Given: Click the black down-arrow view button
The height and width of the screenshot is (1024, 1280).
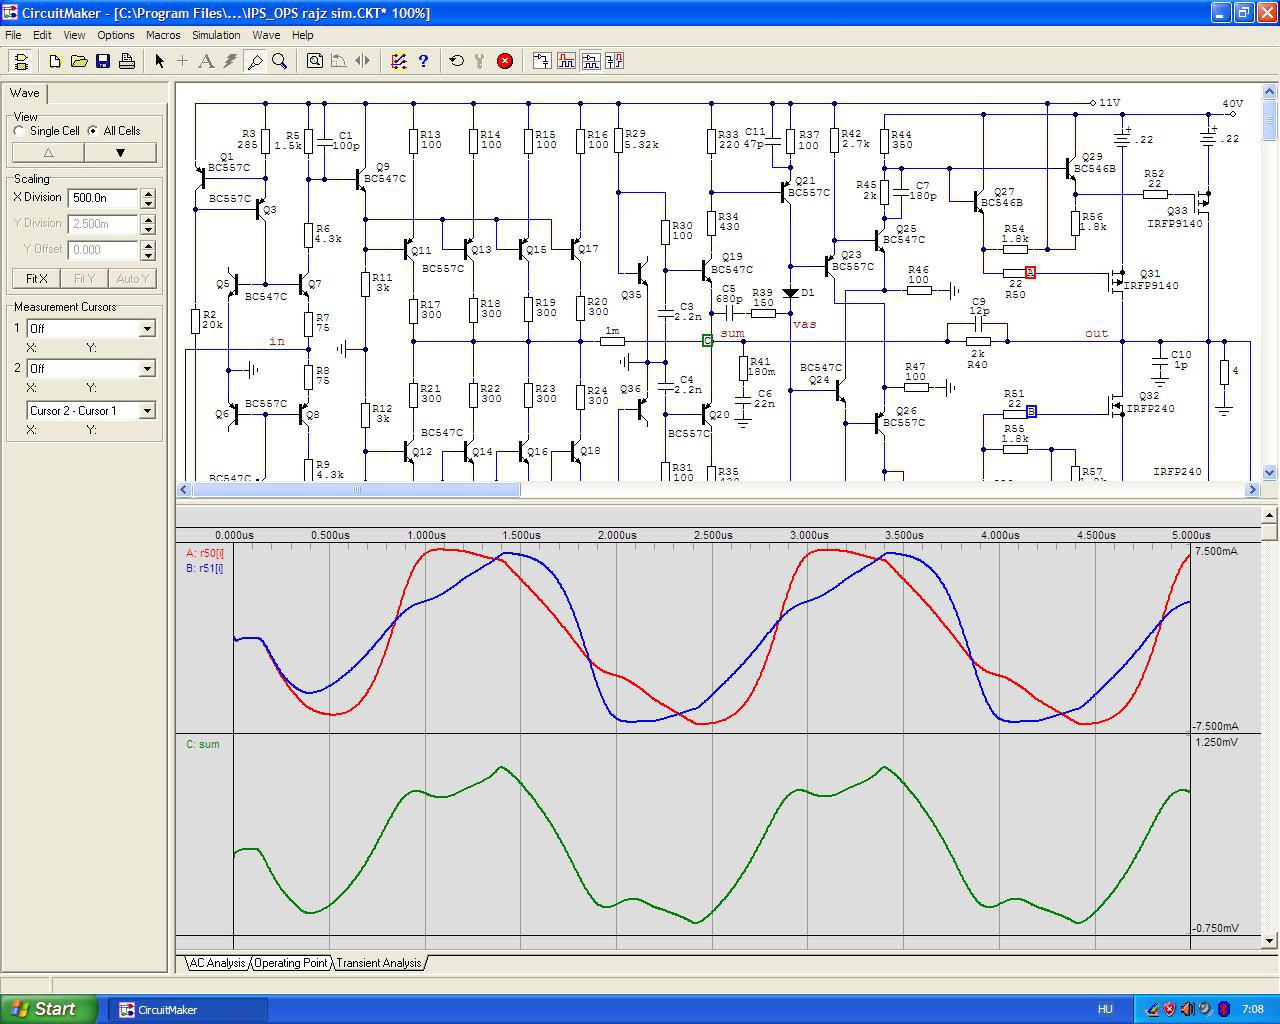Looking at the screenshot, I should (x=120, y=153).
